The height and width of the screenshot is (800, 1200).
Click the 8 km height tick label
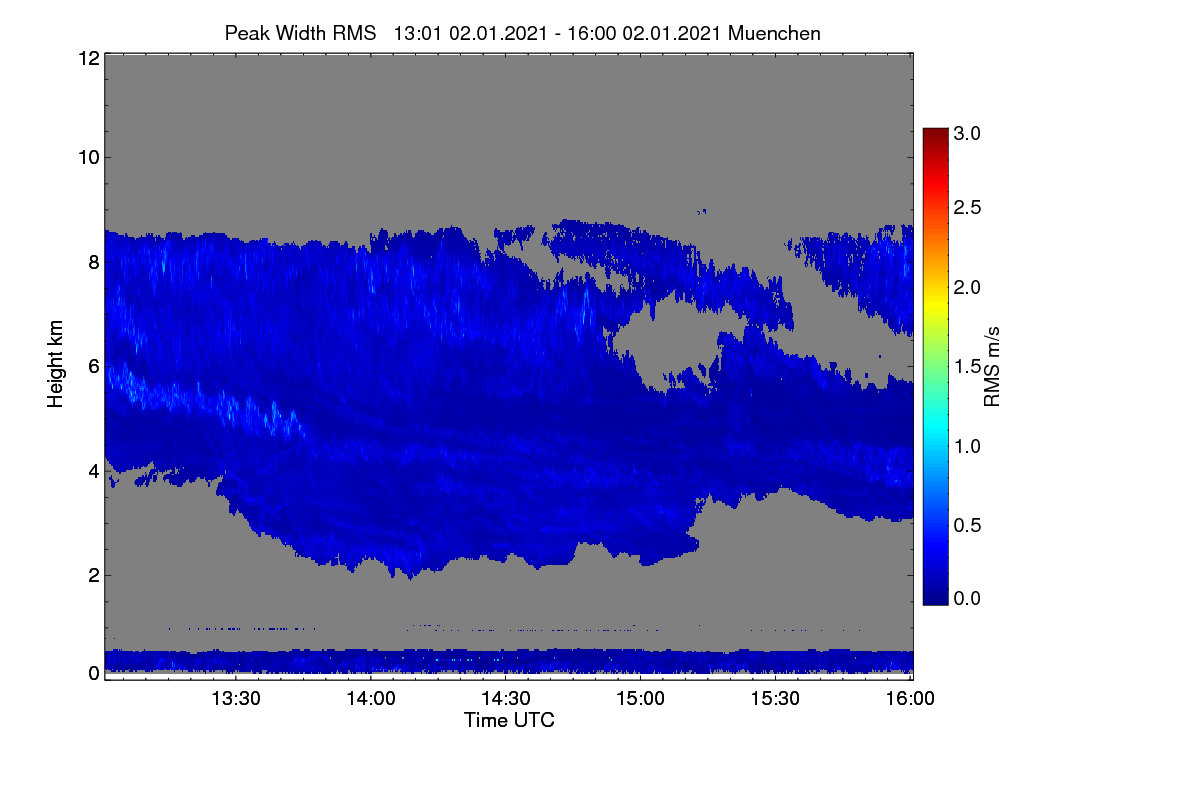coord(93,263)
